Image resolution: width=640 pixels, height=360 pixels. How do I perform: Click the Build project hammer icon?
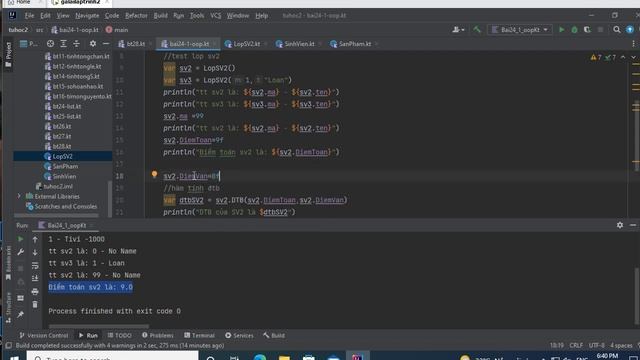click(x=477, y=29)
